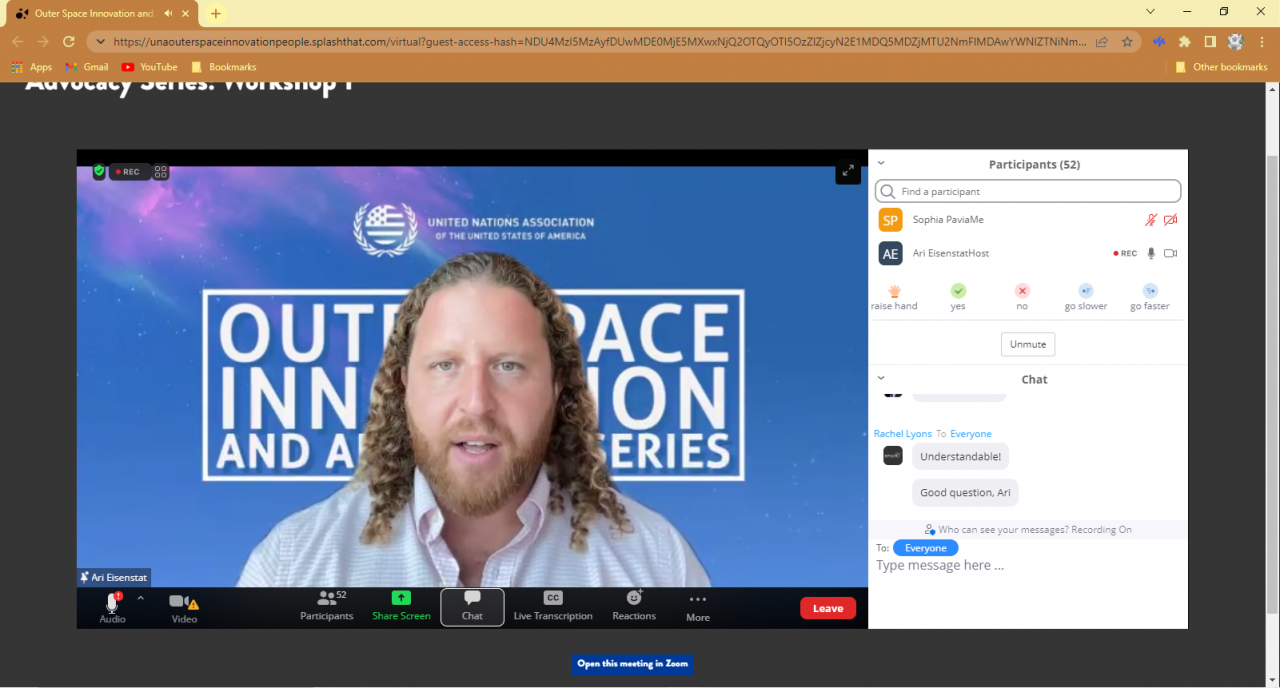Click the Unmute button in participants panel

coord(1028,344)
